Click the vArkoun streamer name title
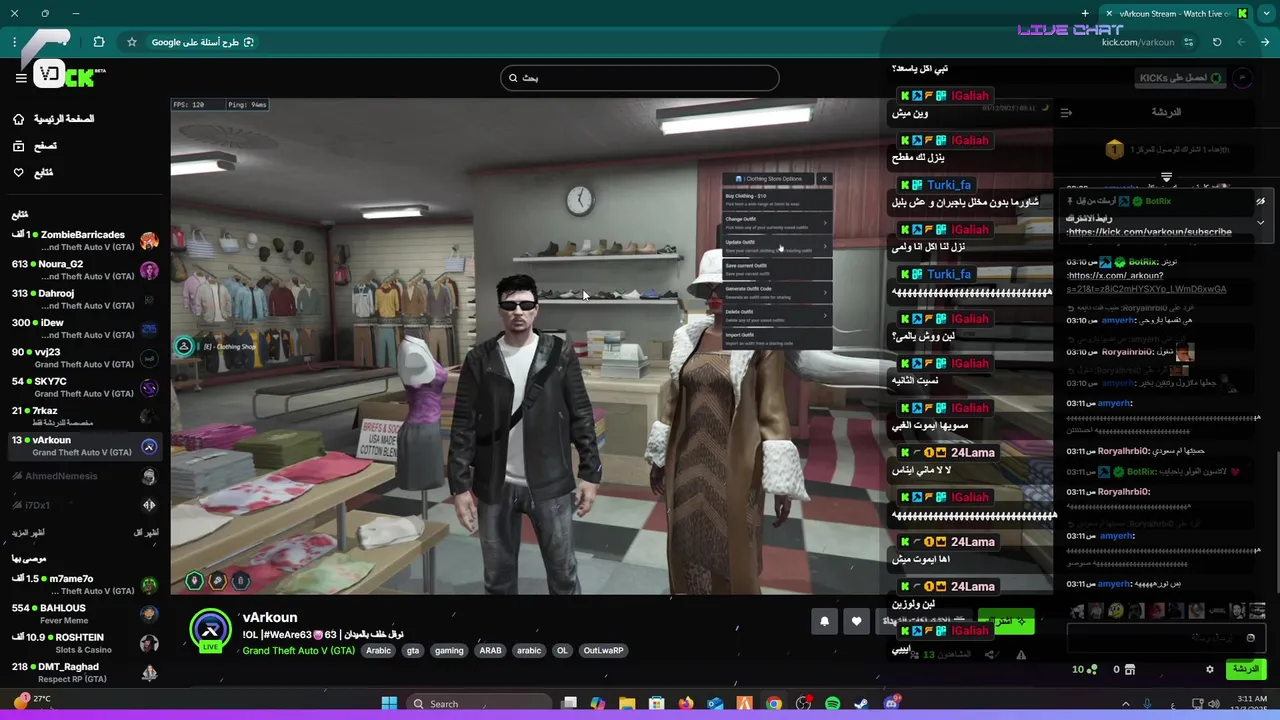The height and width of the screenshot is (720, 1280). tap(270, 617)
